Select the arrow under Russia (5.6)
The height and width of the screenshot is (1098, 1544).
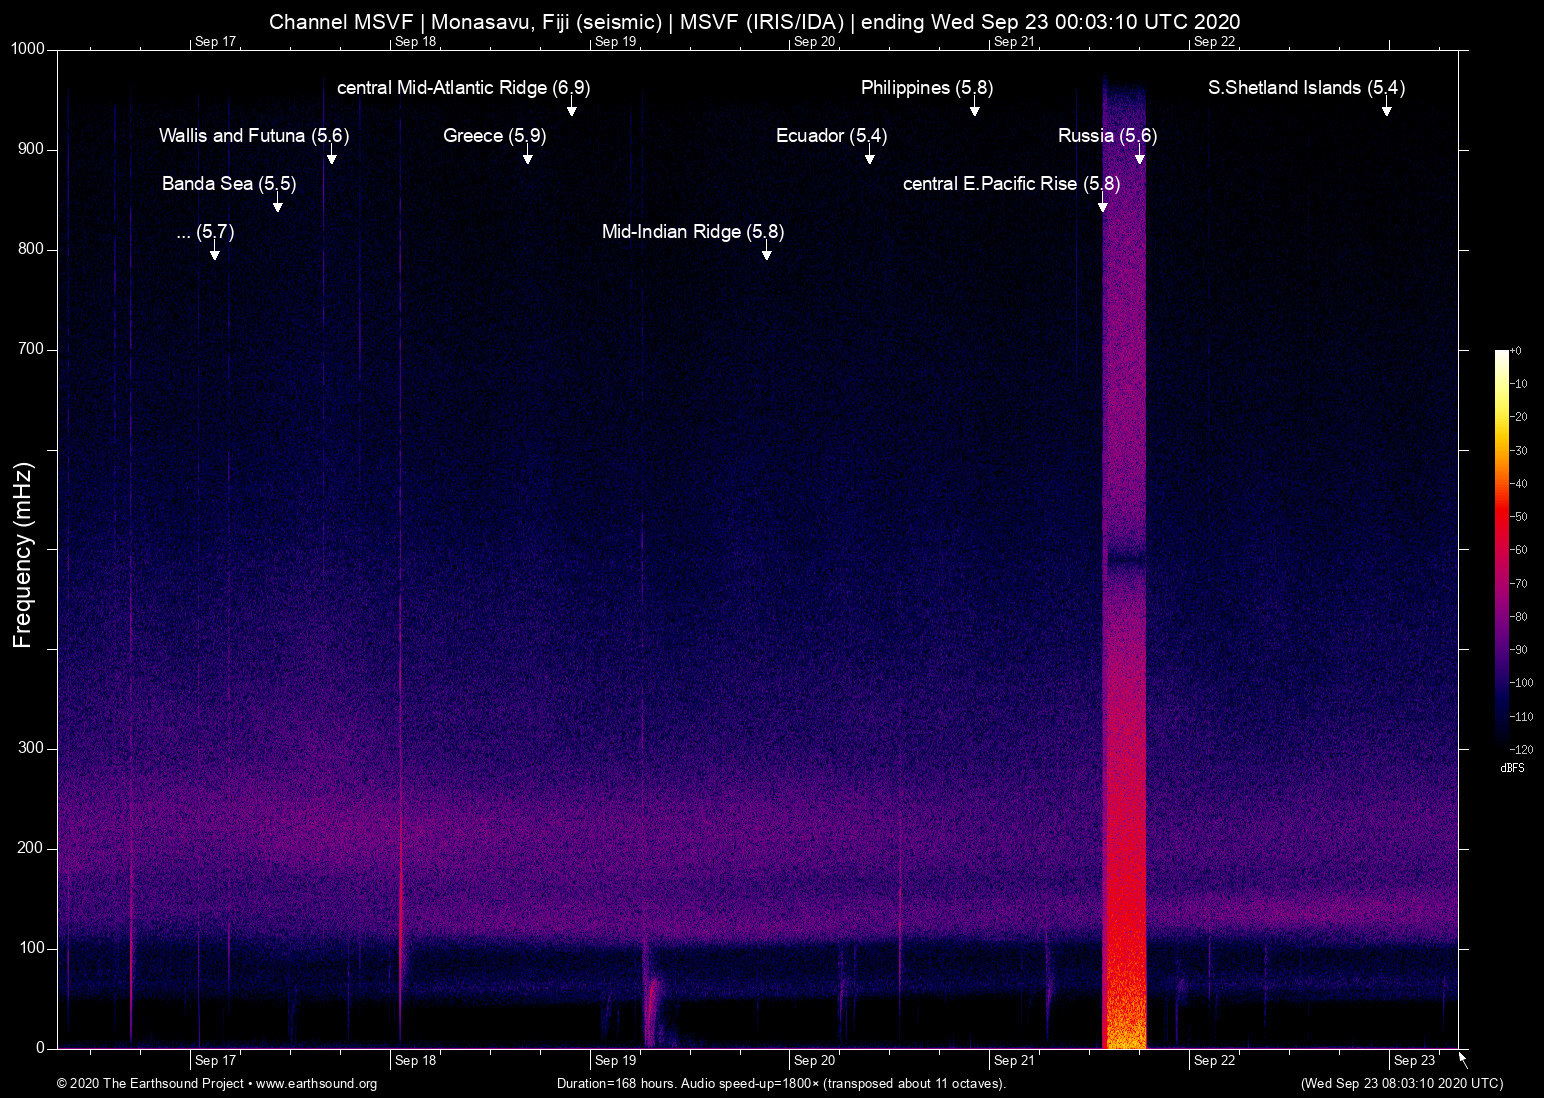pyautogui.click(x=1139, y=158)
